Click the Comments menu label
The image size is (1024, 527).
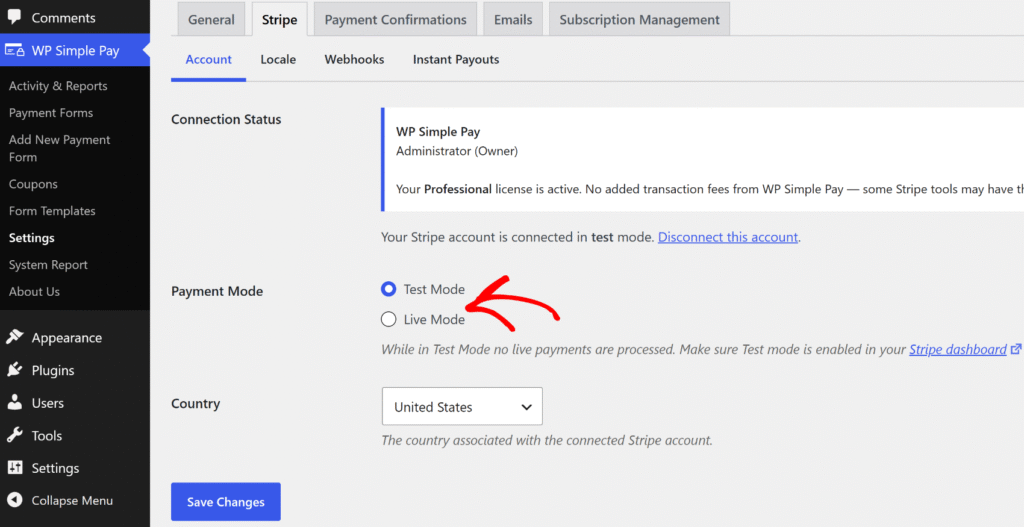click(x=63, y=18)
